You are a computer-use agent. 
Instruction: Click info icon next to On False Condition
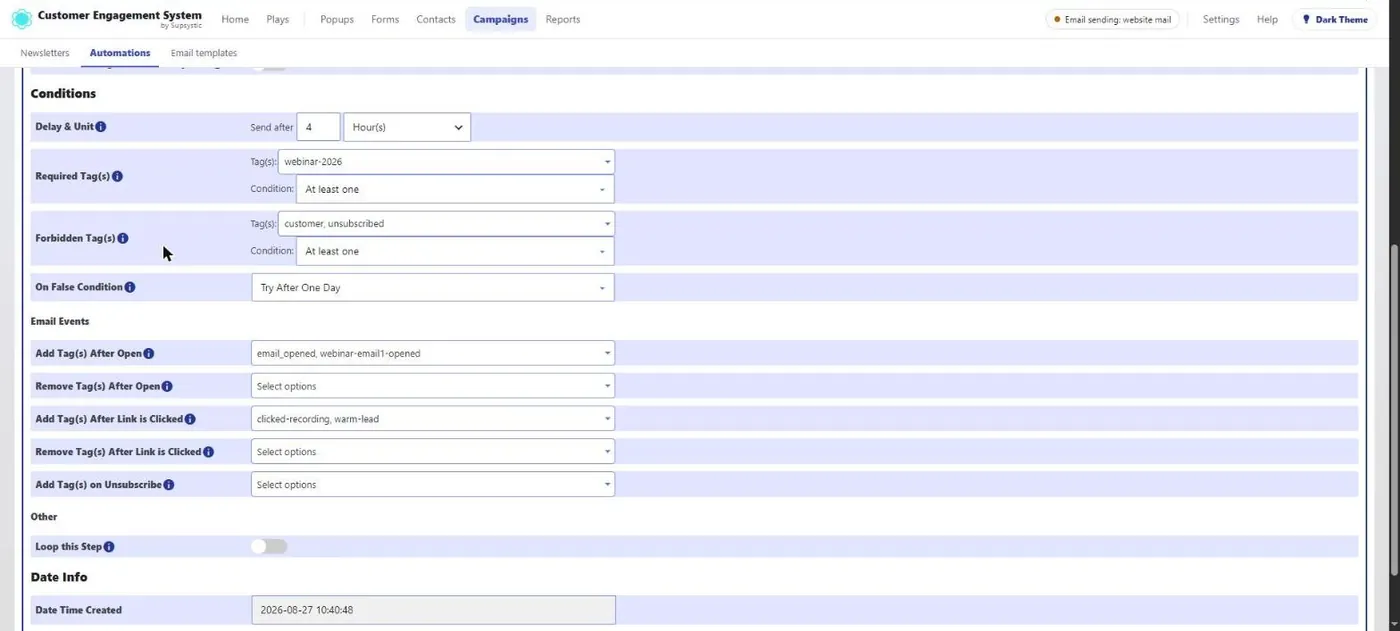pyautogui.click(x=130, y=287)
